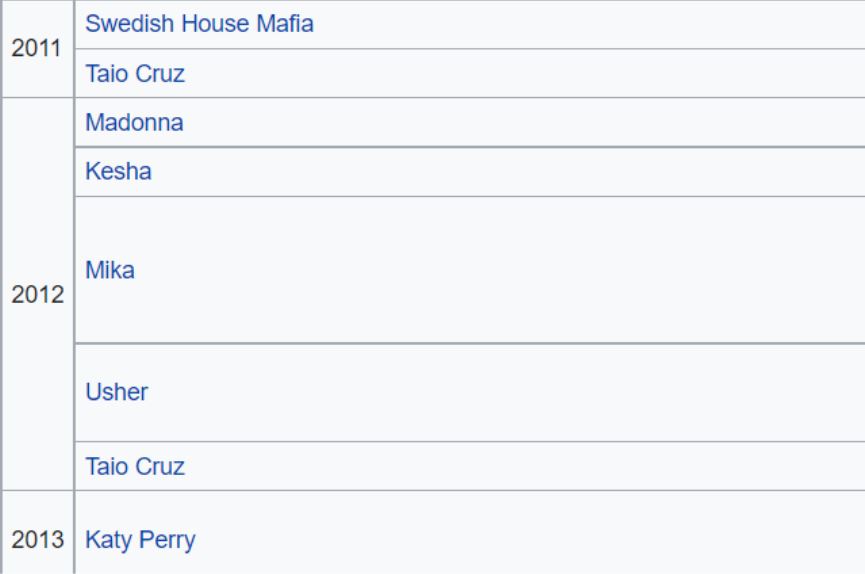Select the 2011 year cell
This screenshot has width=865, height=574.
pyautogui.click(x=38, y=49)
